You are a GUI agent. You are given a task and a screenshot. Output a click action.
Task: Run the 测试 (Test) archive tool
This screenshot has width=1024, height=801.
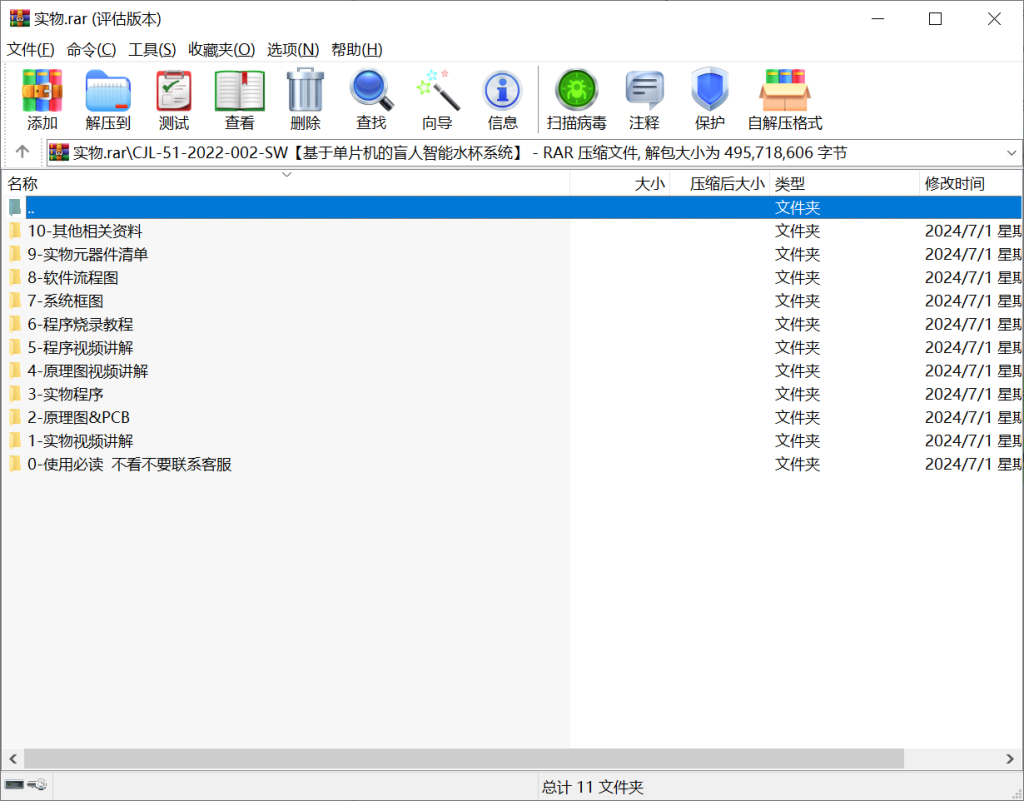point(174,100)
